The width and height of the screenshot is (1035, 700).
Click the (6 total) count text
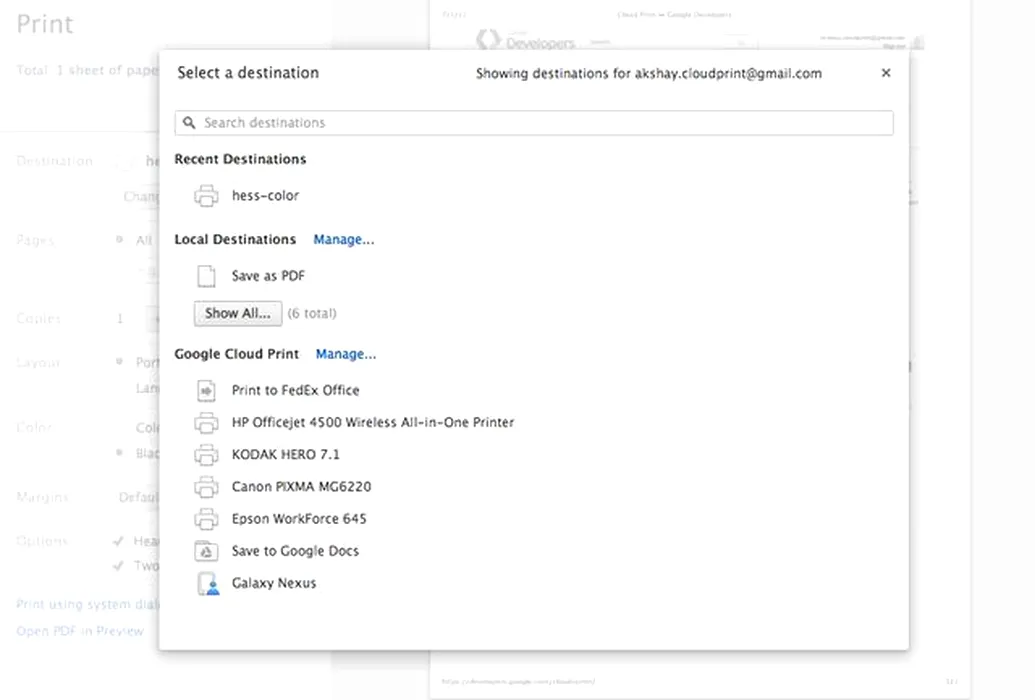pos(312,313)
